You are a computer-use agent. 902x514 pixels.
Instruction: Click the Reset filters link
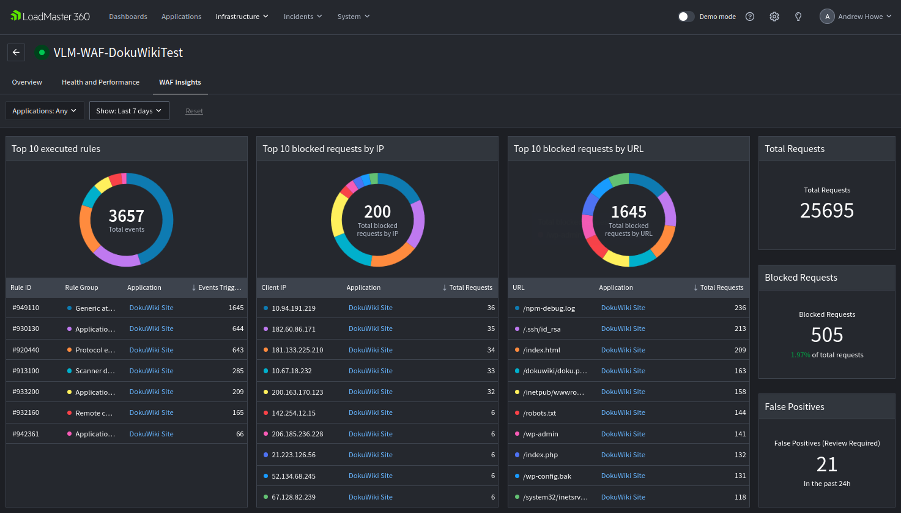click(194, 111)
